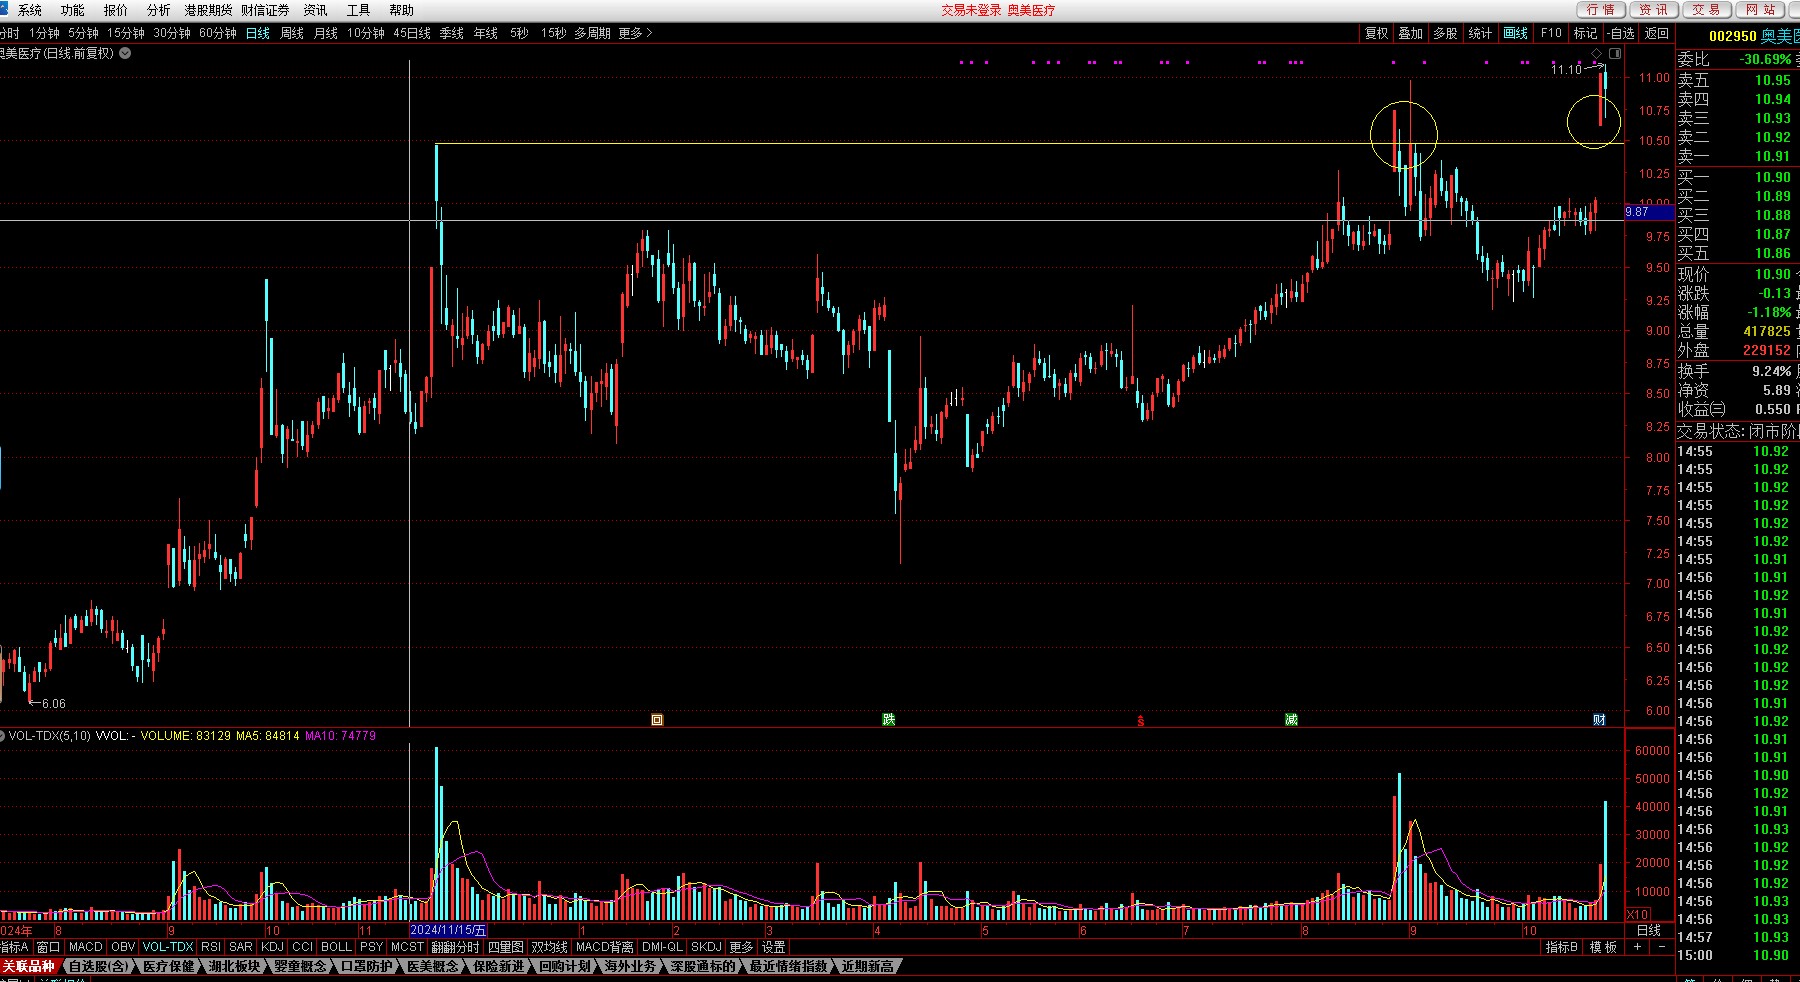Screen dimensions: 1800x982
Task: Switch to 30分钟 period
Action: tap(172, 33)
